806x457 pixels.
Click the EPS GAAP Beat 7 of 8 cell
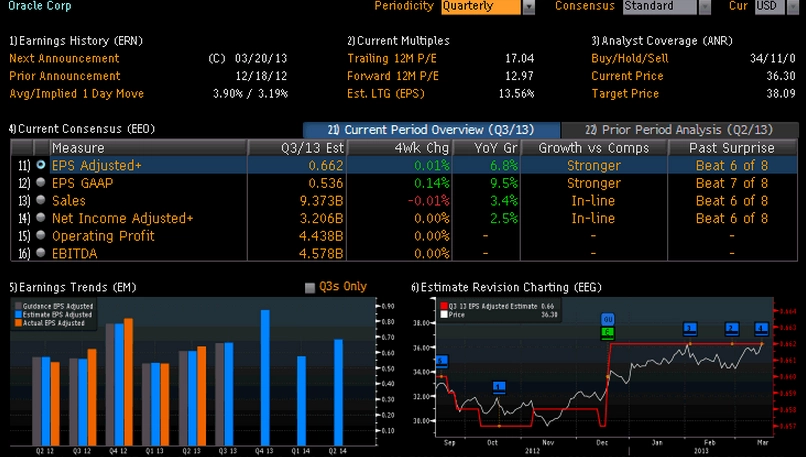point(731,183)
